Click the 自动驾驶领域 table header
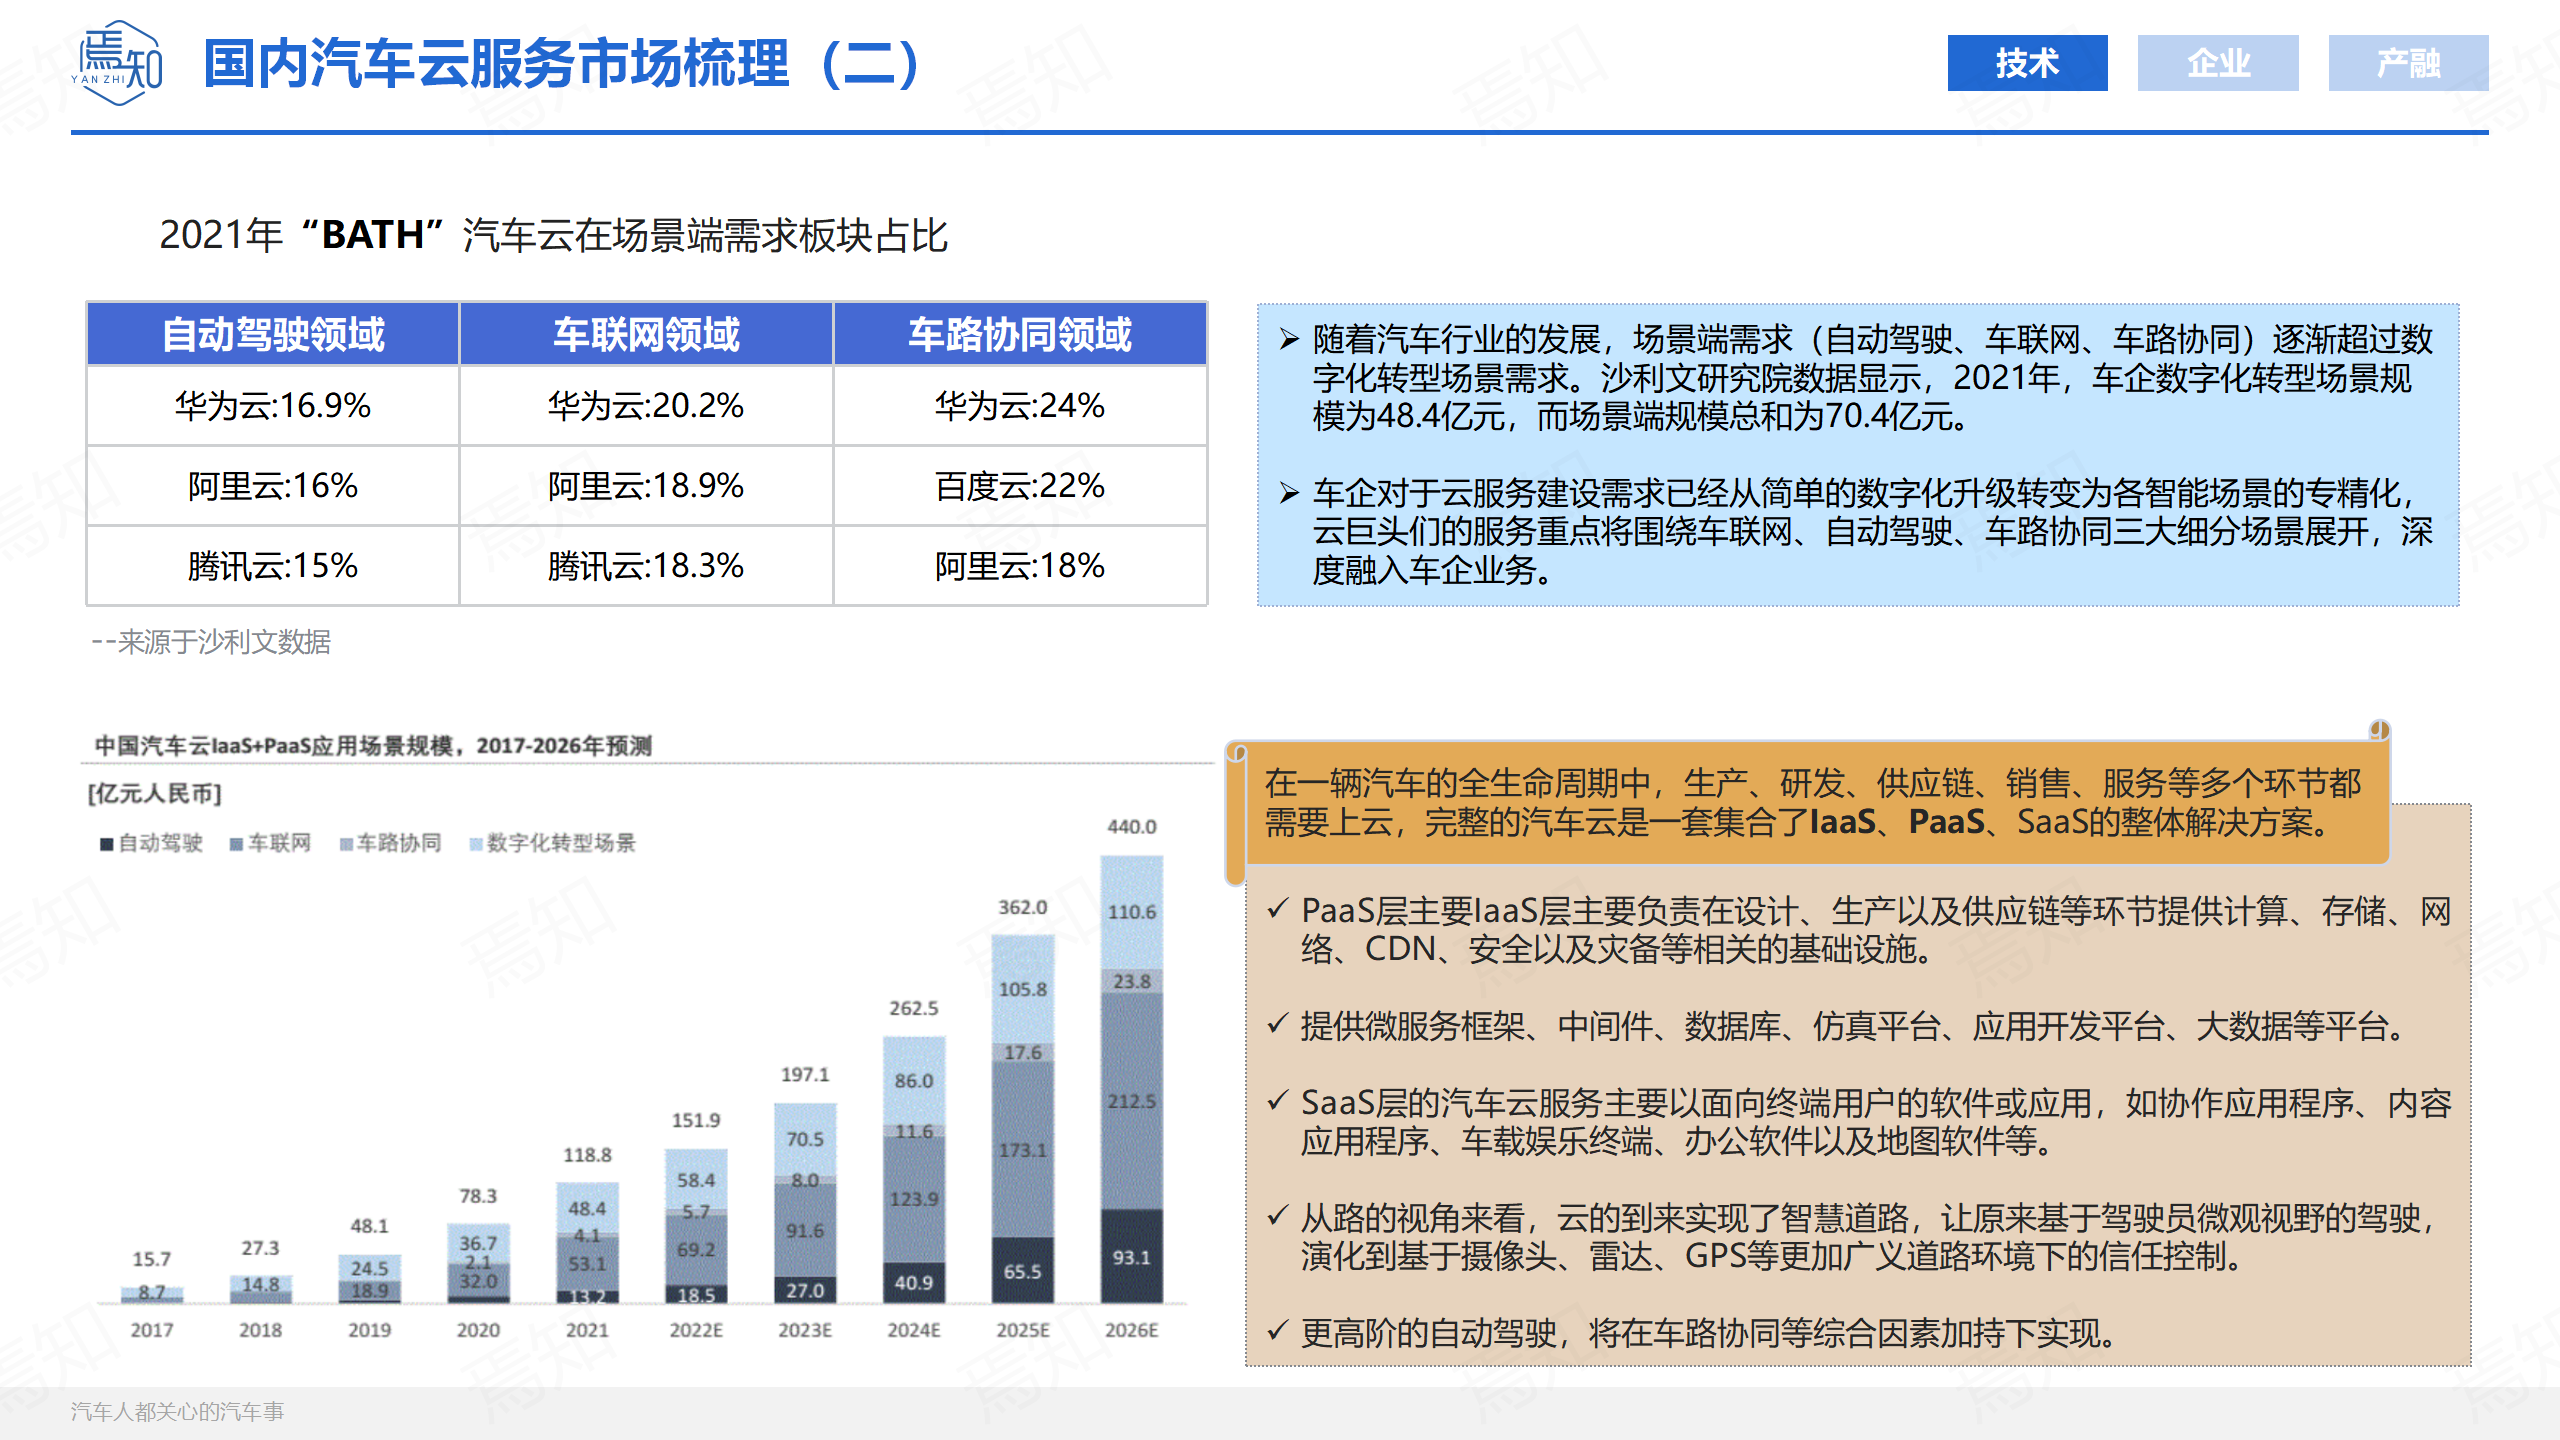 (x=273, y=334)
